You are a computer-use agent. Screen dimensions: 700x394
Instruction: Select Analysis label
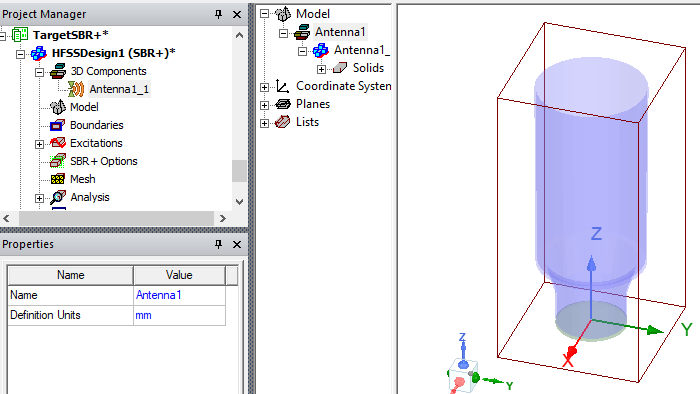(90, 197)
